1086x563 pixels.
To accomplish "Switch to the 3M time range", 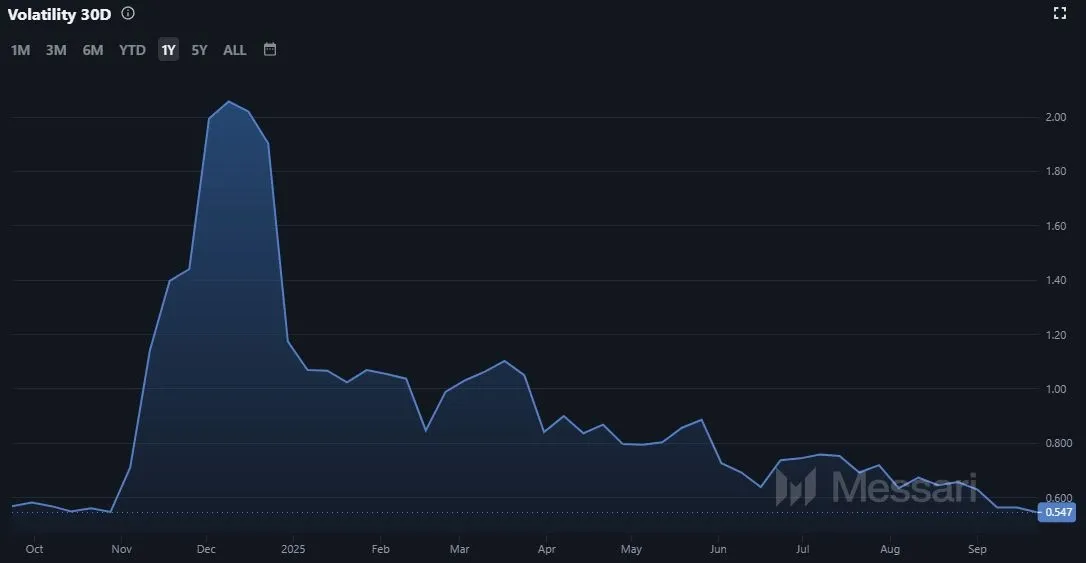I will (56, 50).
